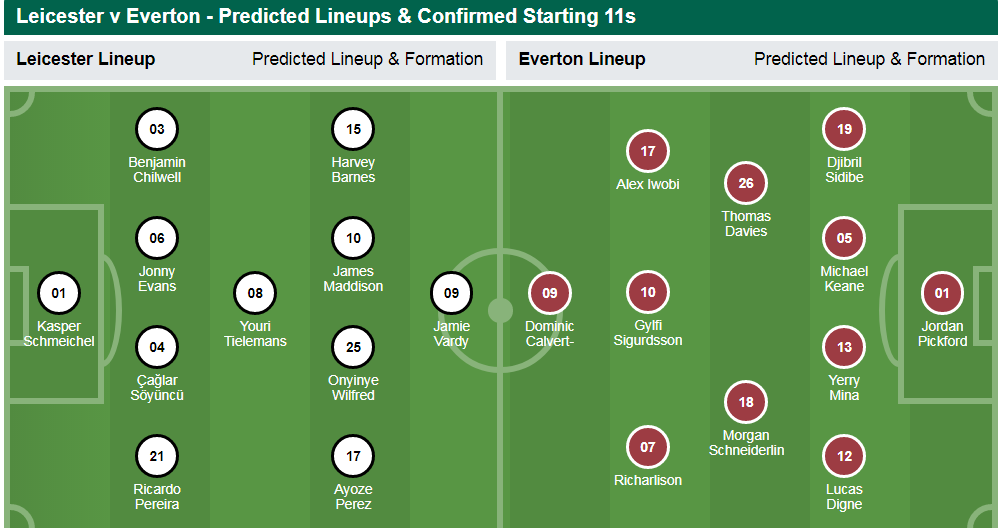
Task: Click the Morgan Schneiderlin name label
Action: (746, 443)
